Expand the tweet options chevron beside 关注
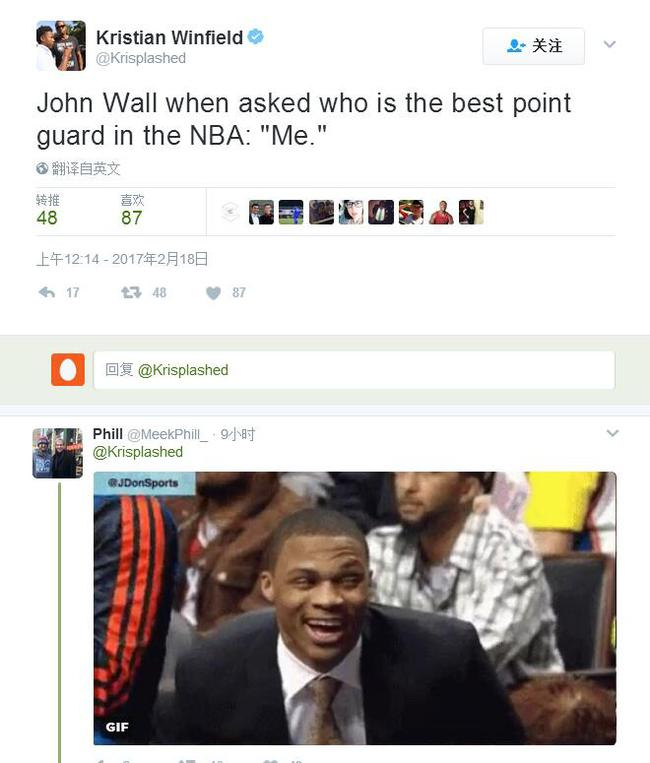Screen dimensions: 650x763 point(610,44)
